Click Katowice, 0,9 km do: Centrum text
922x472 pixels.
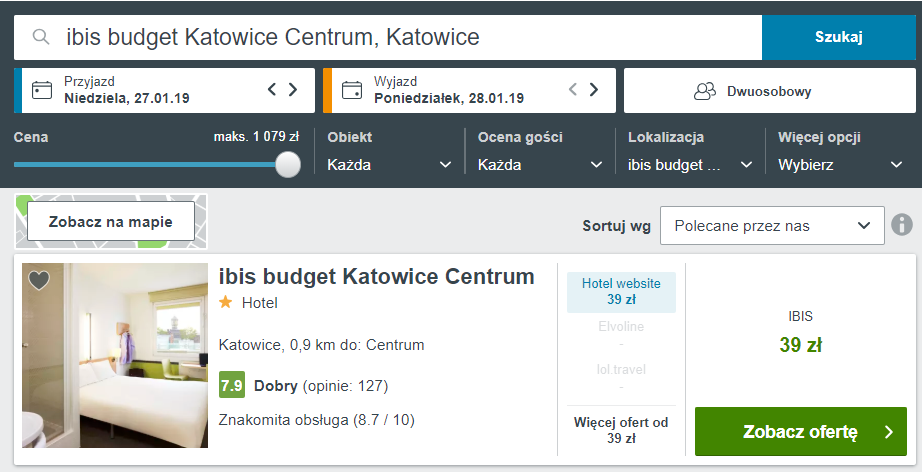tap(321, 344)
